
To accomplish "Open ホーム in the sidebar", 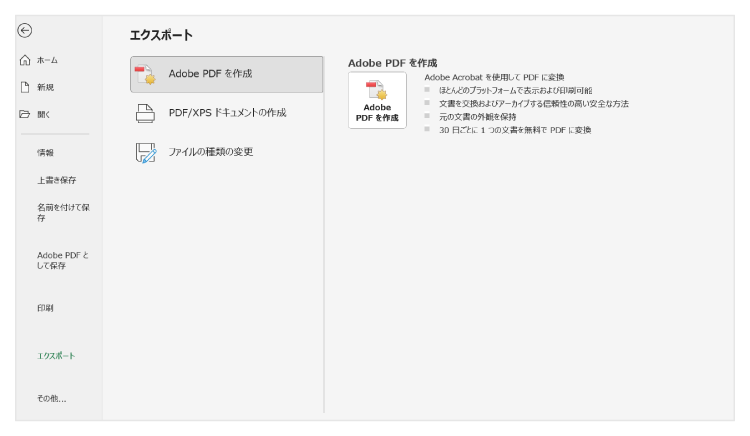I will click(x=47, y=60).
